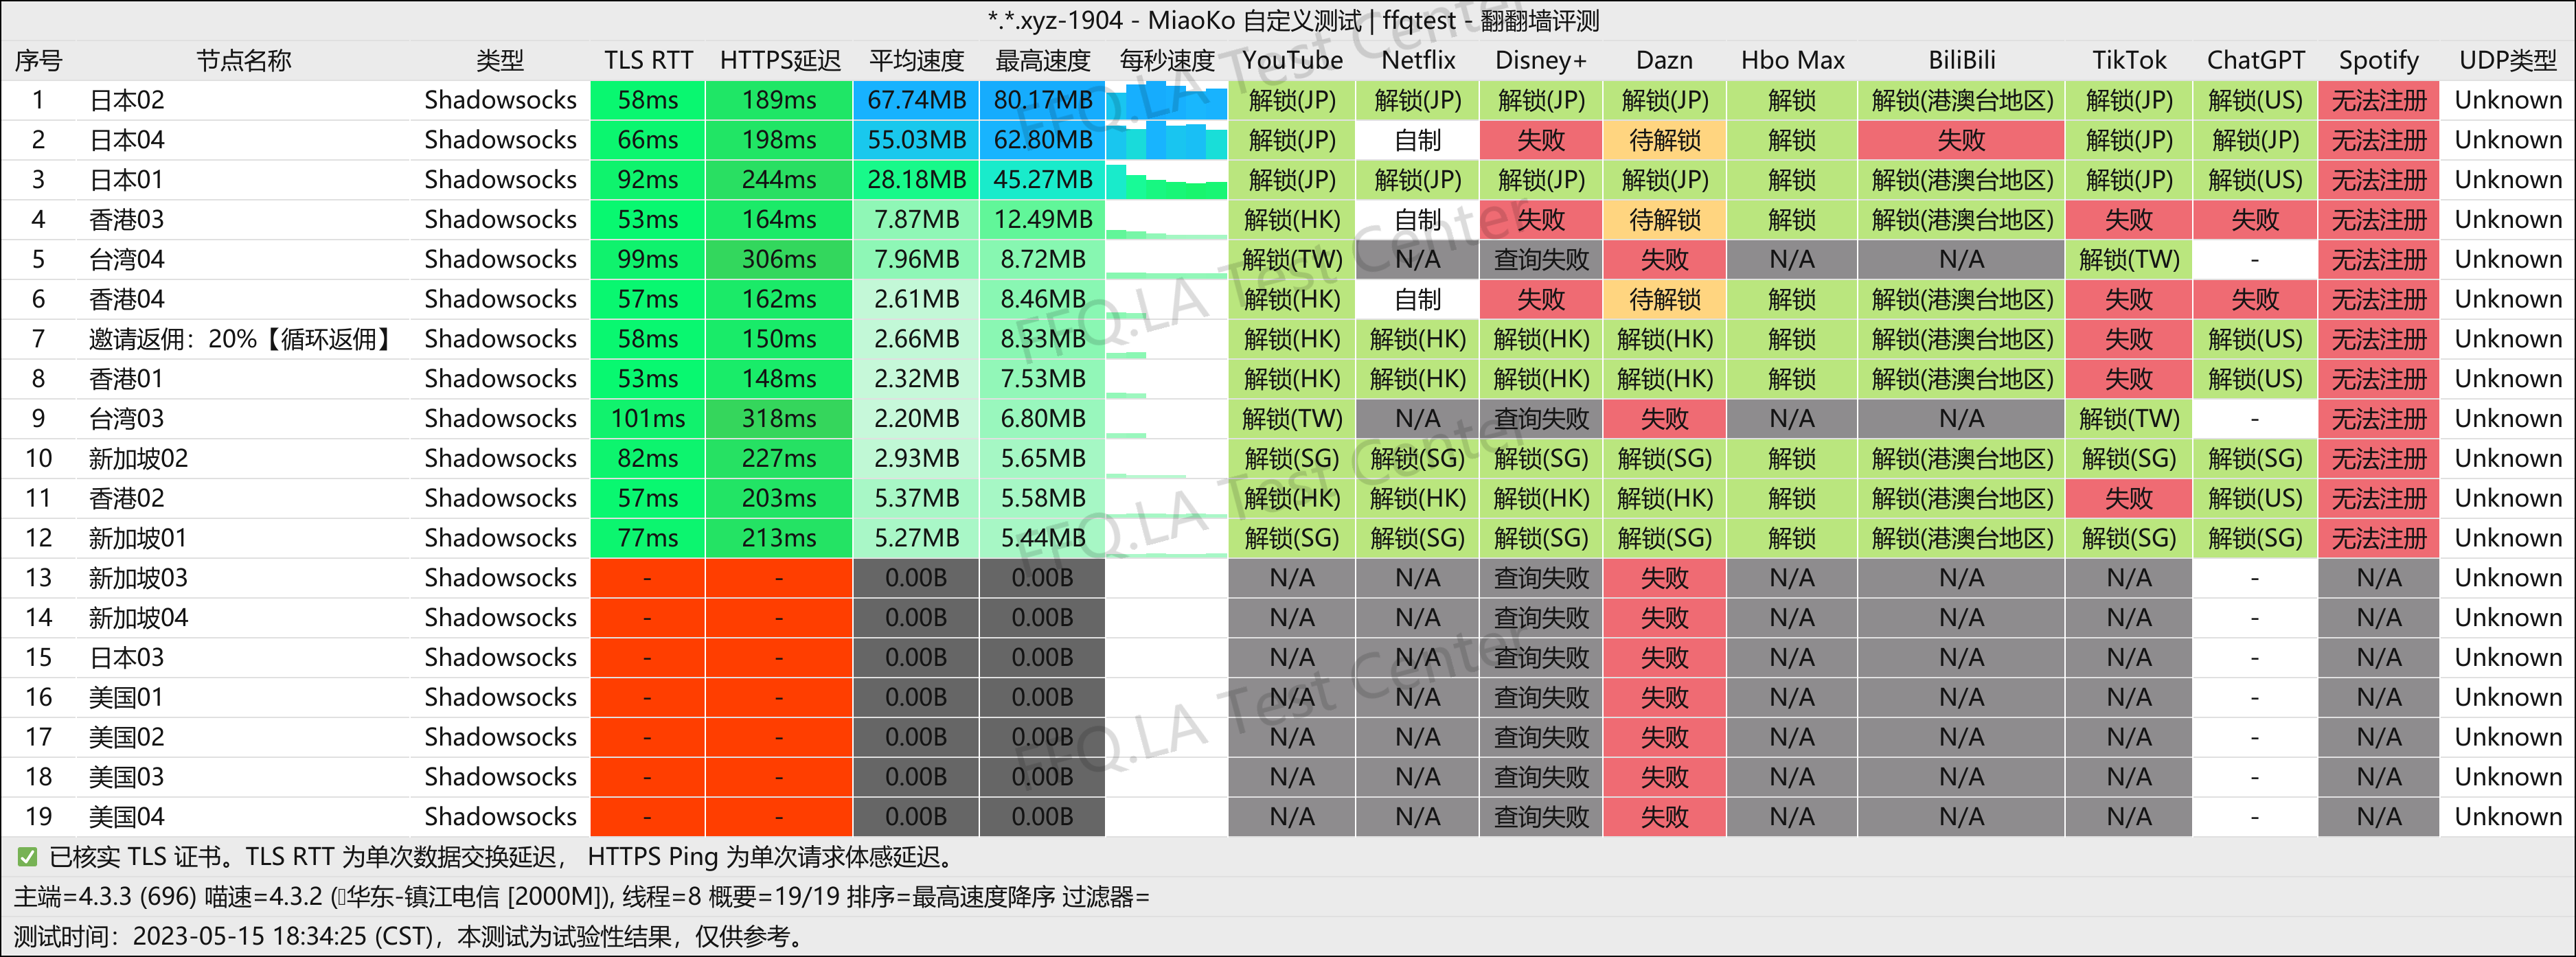
Task: Click the per-second speed chart for 日本04
Action: tap(1167, 140)
